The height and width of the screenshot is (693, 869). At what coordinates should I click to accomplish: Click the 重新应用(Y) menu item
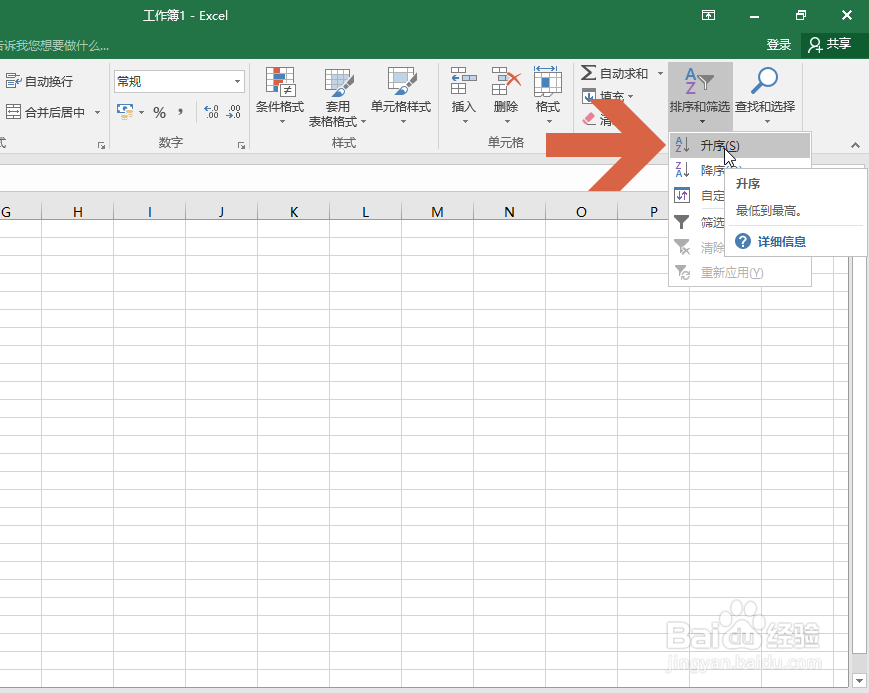pyautogui.click(x=740, y=273)
